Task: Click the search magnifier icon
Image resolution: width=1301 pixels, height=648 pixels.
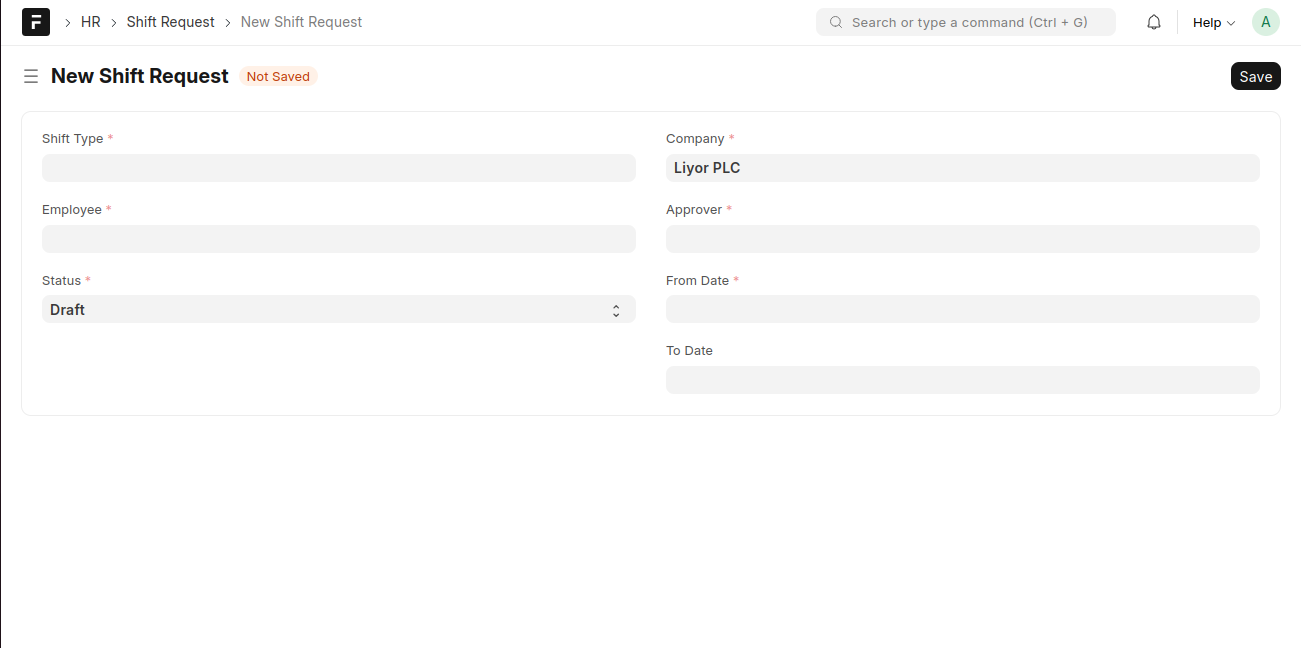Action: pyautogui.click(x=836, y=22)
